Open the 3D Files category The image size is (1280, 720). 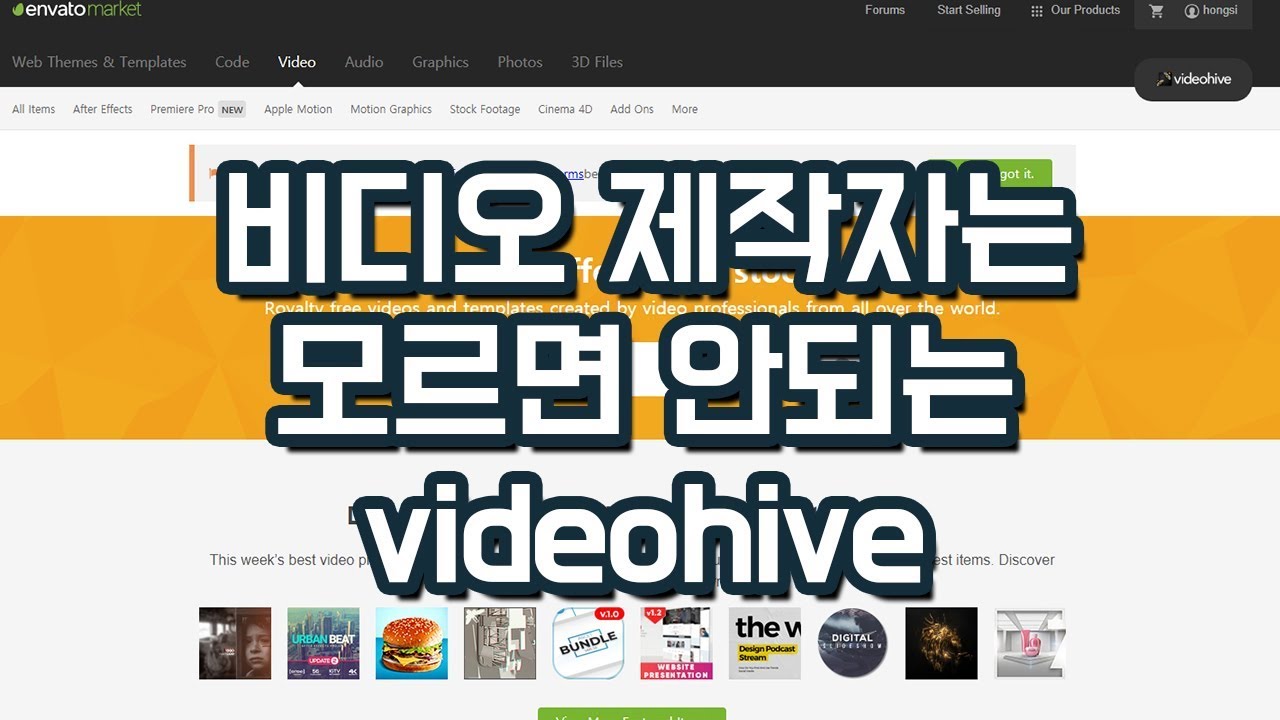(597, 62)
